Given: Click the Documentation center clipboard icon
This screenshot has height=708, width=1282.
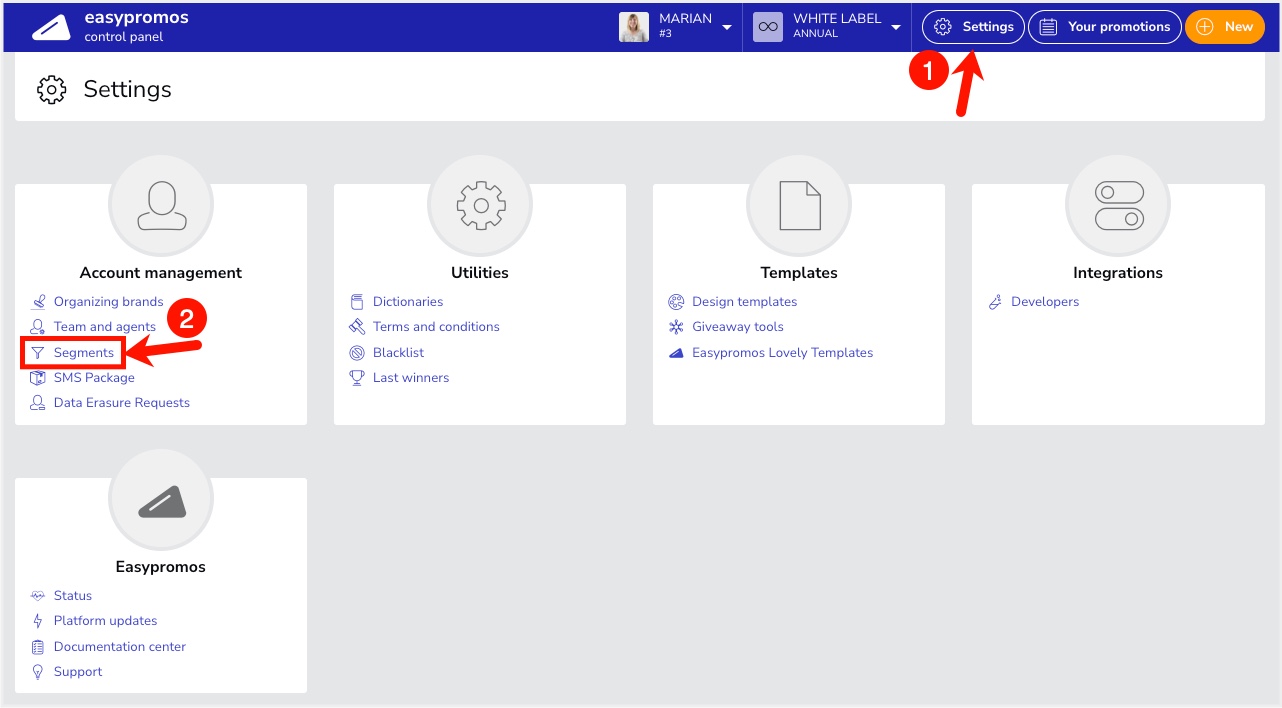Looking at the screenshot, I should (38, 646).
